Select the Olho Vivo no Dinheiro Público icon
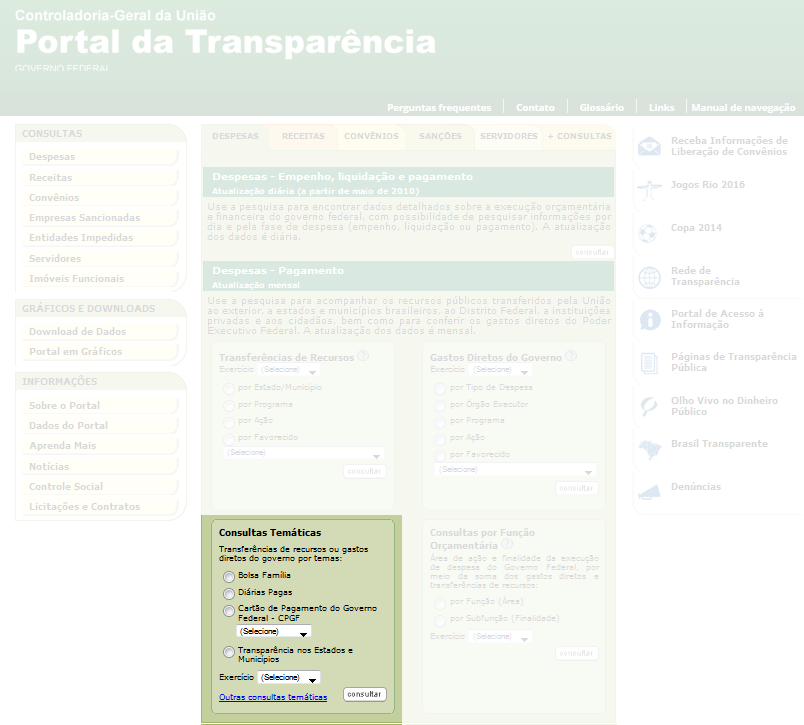 click(x=648, y=406)
